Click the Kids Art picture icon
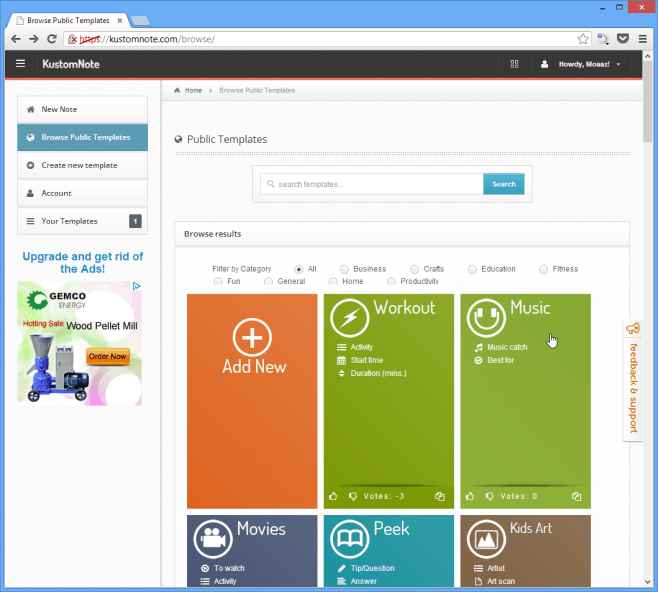 [486, 539]
